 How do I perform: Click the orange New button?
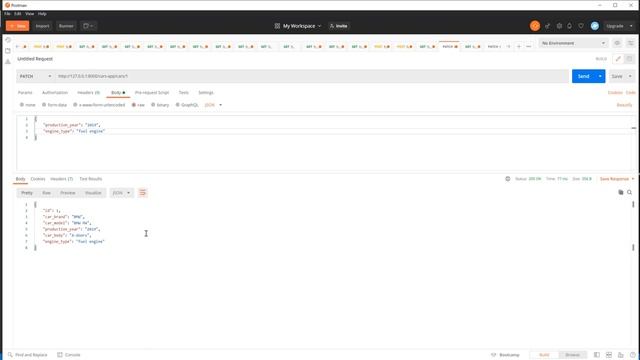(18, 26)
